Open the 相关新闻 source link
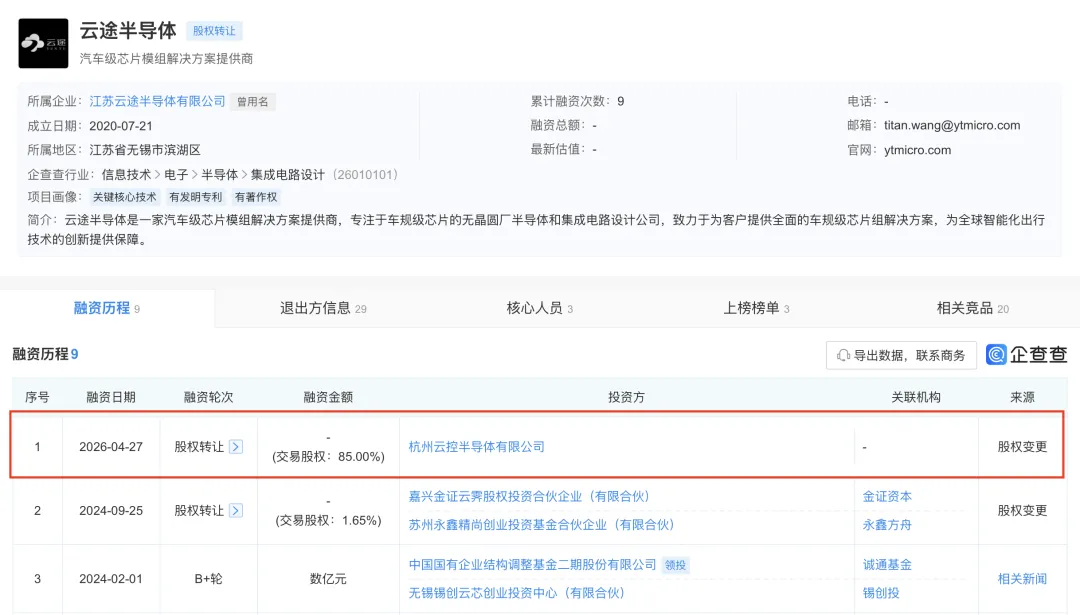 1022,579
